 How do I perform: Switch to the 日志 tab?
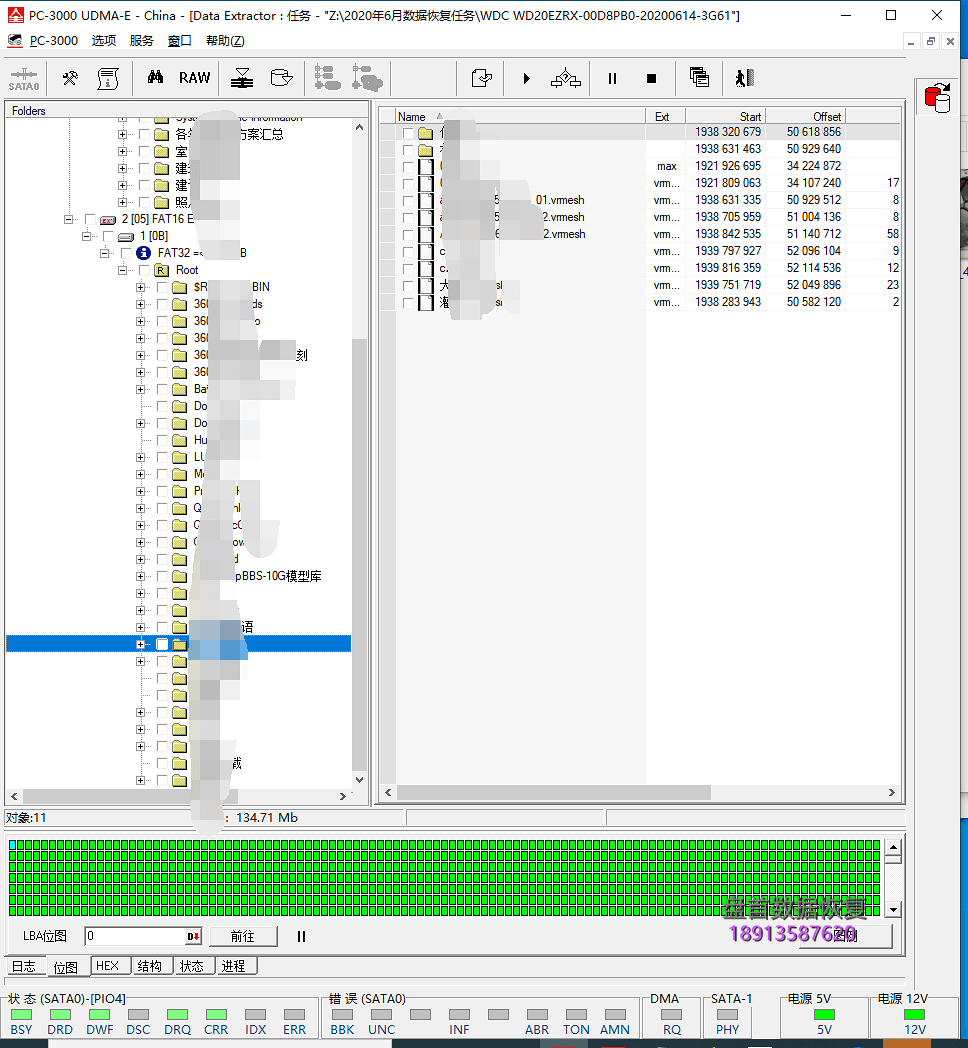(x=24, y=966)
